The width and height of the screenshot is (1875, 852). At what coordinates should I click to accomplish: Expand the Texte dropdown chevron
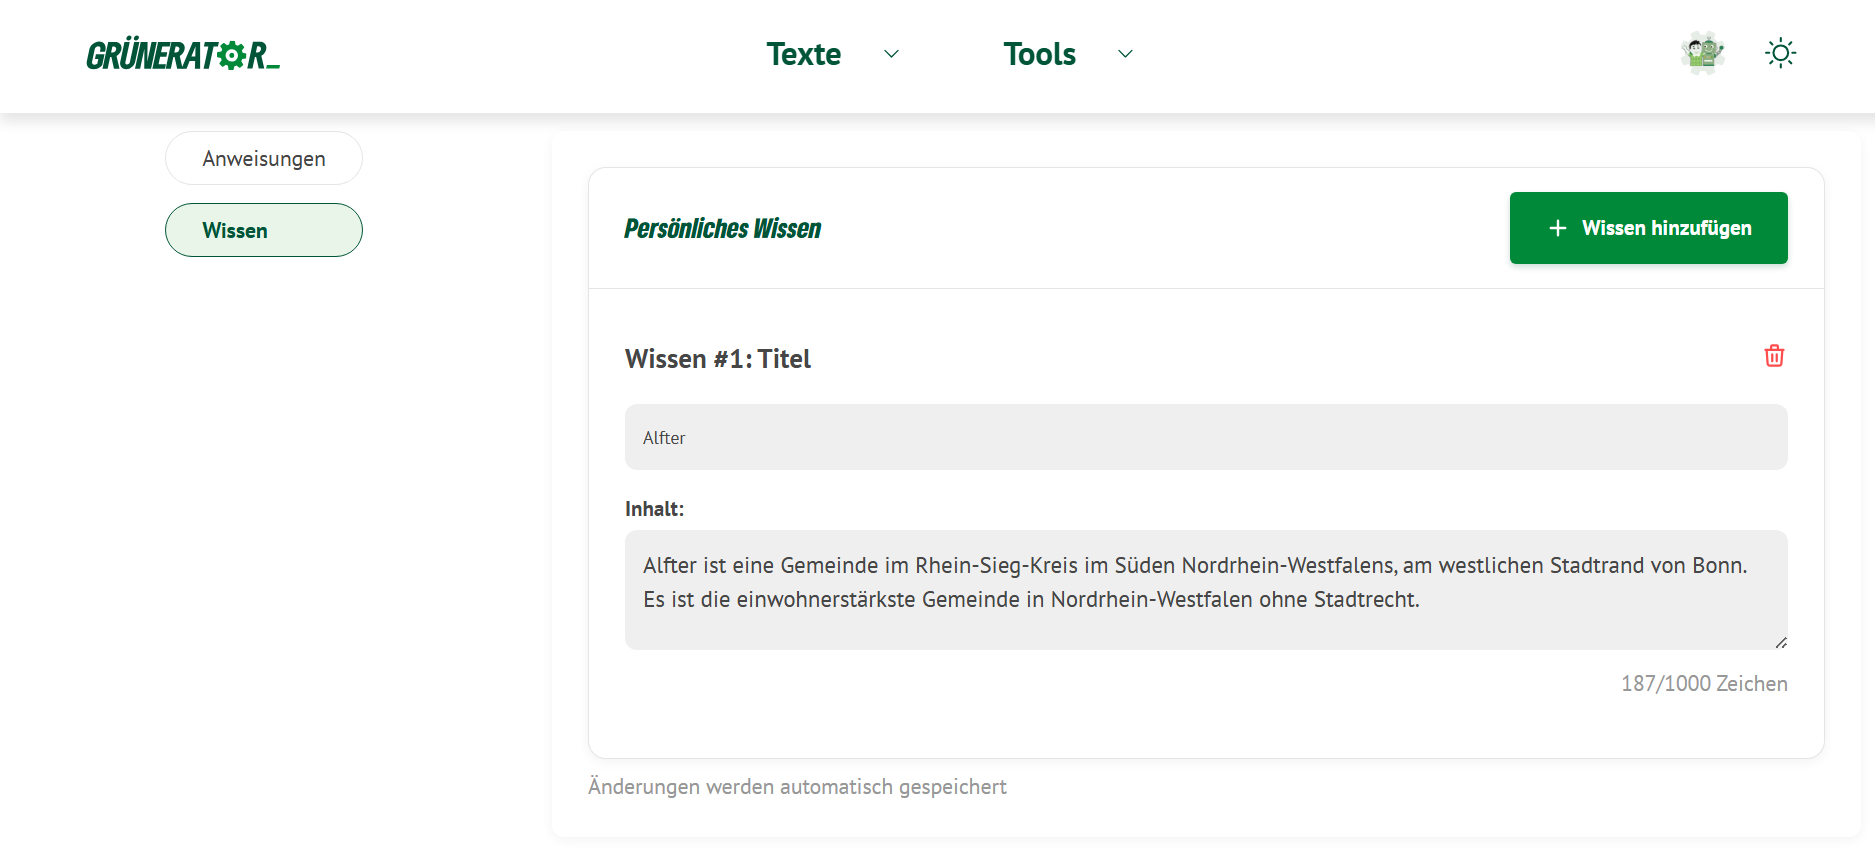pos(890,55)
